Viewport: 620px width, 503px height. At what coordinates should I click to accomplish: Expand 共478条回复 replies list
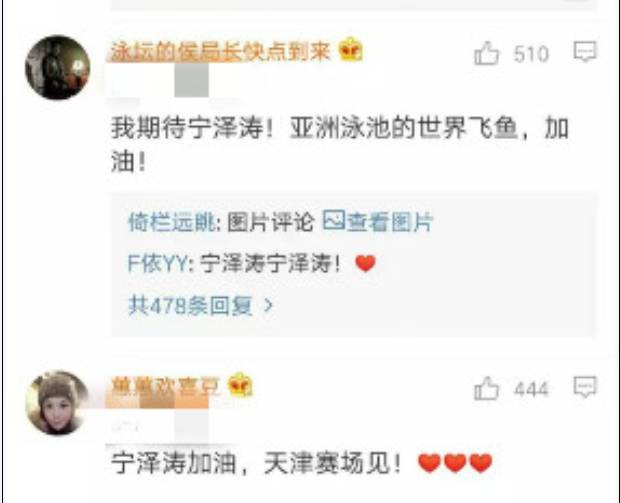pos(201,305)
